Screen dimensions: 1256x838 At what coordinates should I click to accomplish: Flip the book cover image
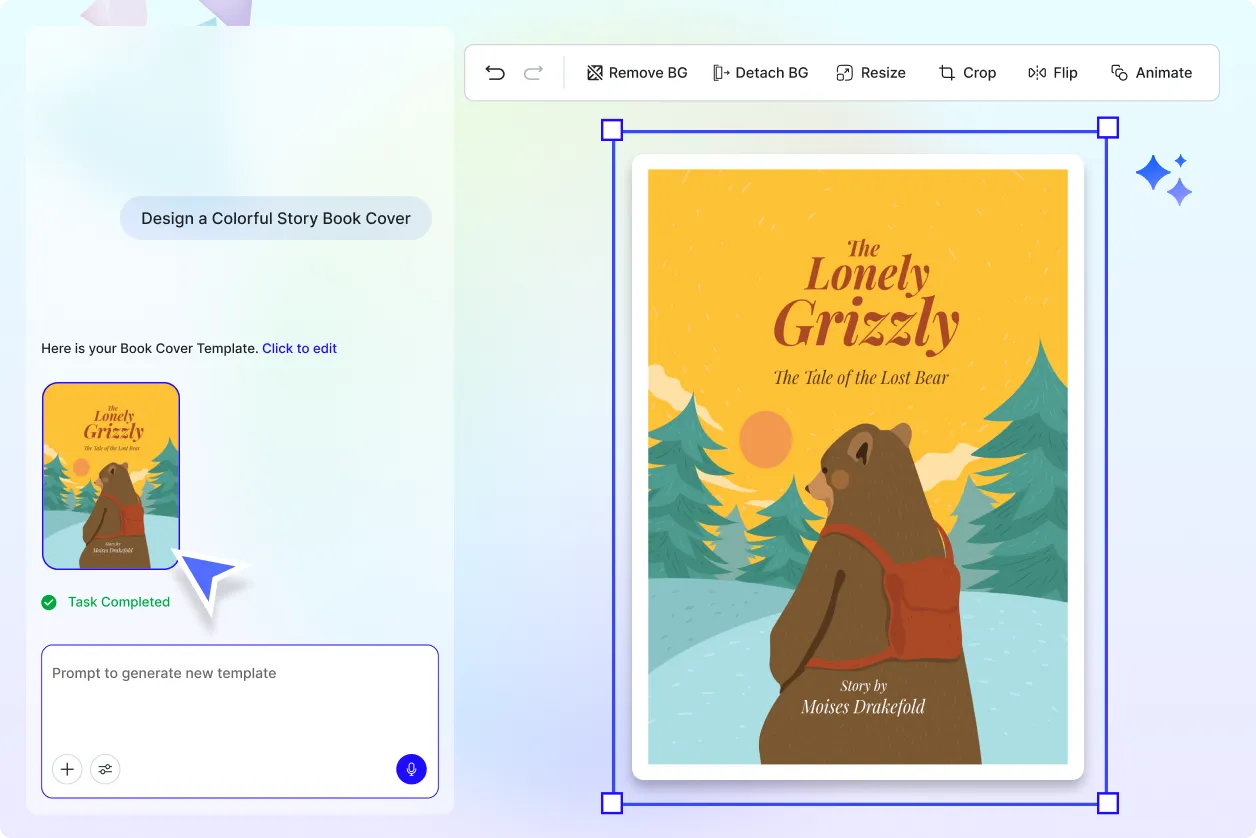point(1053,72)
